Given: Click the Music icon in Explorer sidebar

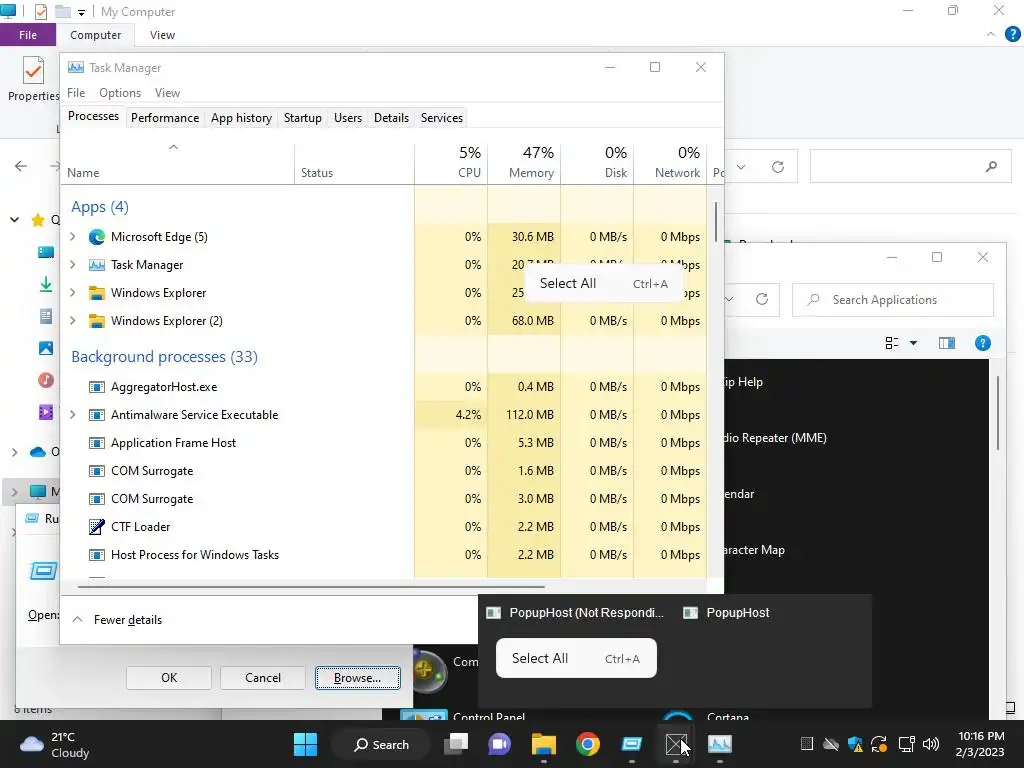Looking at the screenshot, I should click(46, 380).
